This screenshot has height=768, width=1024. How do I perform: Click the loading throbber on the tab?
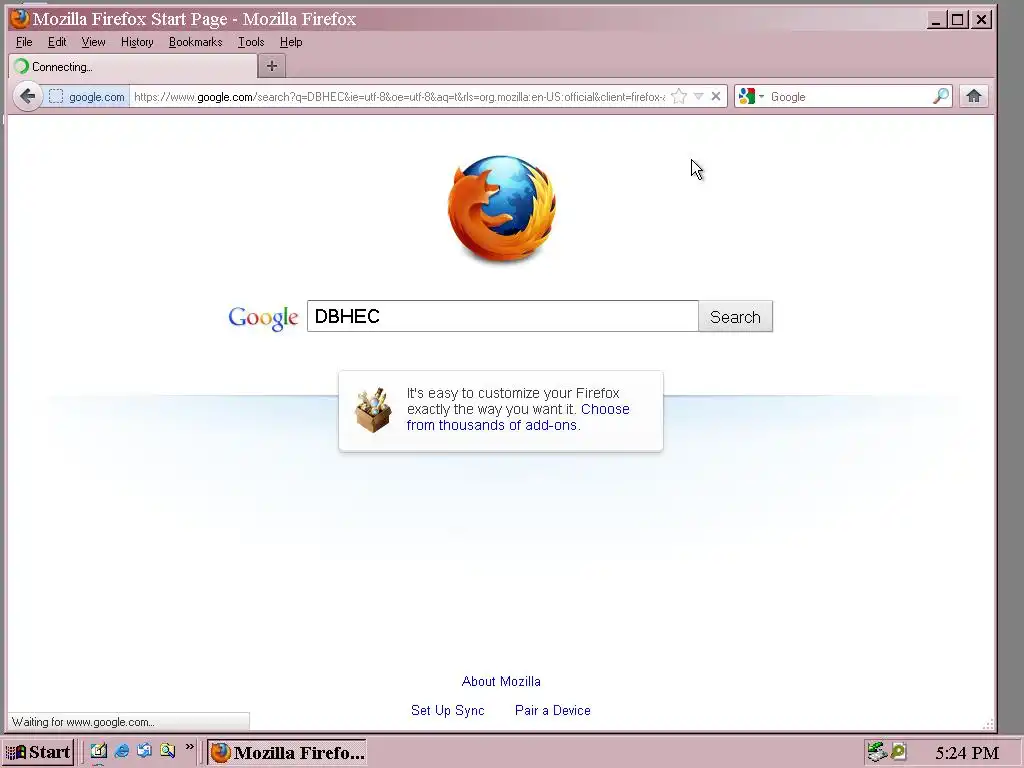(x=22, y=66)
